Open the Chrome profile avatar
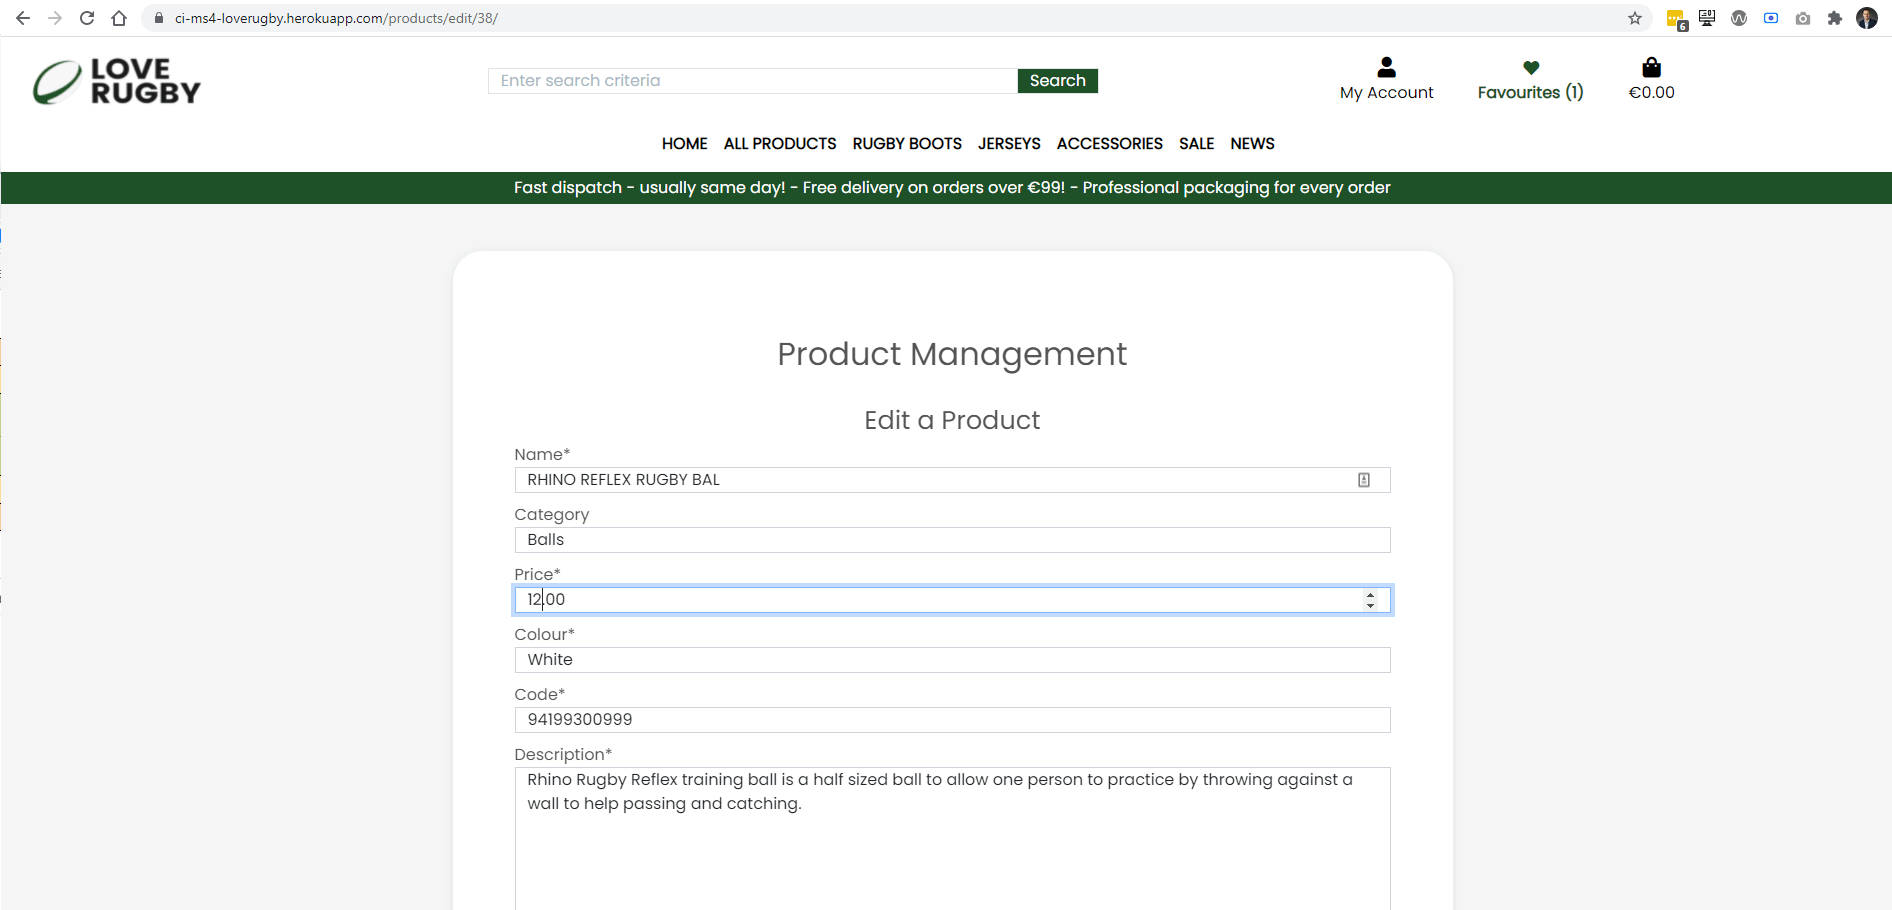 (x=1867, y=18)
